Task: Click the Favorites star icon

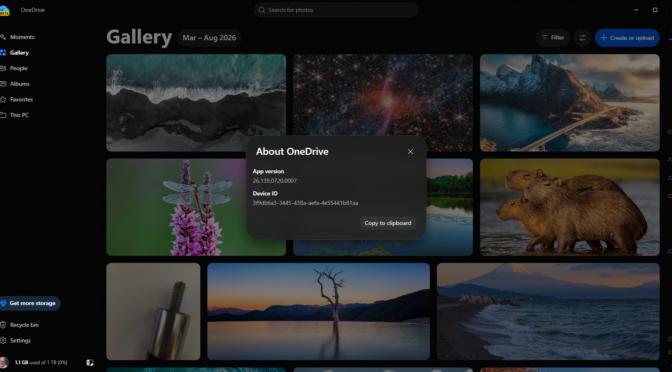Action: point(3,99)
